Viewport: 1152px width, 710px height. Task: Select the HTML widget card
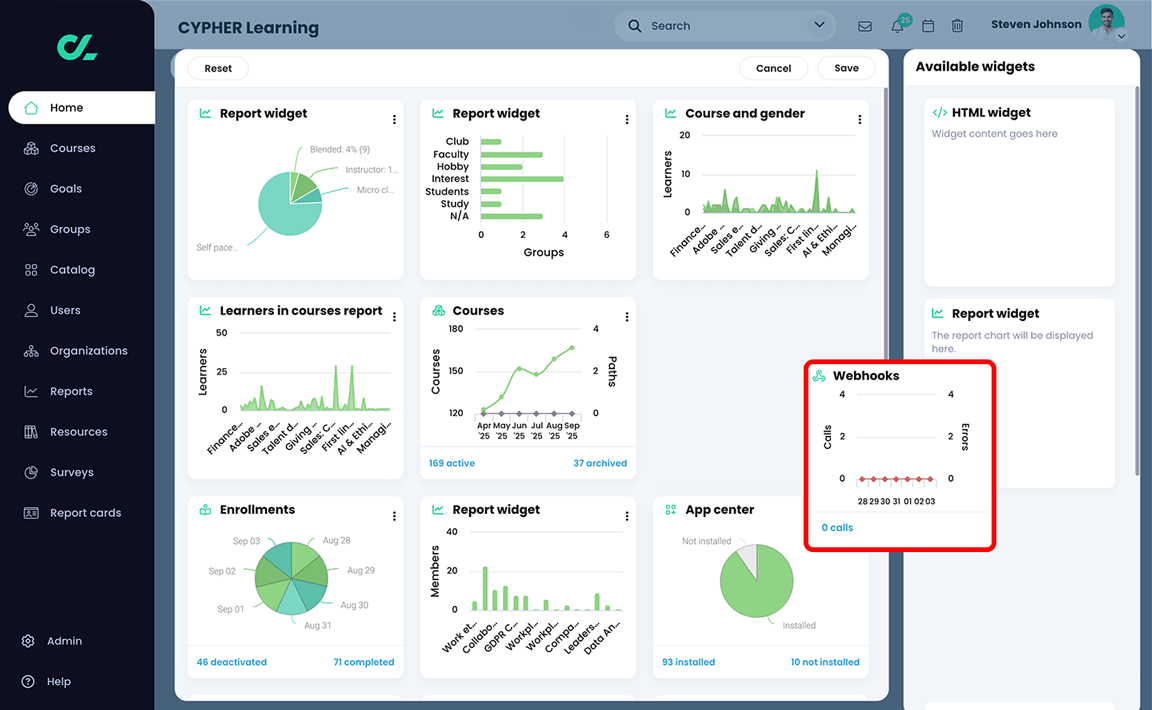click(1019, 193)
